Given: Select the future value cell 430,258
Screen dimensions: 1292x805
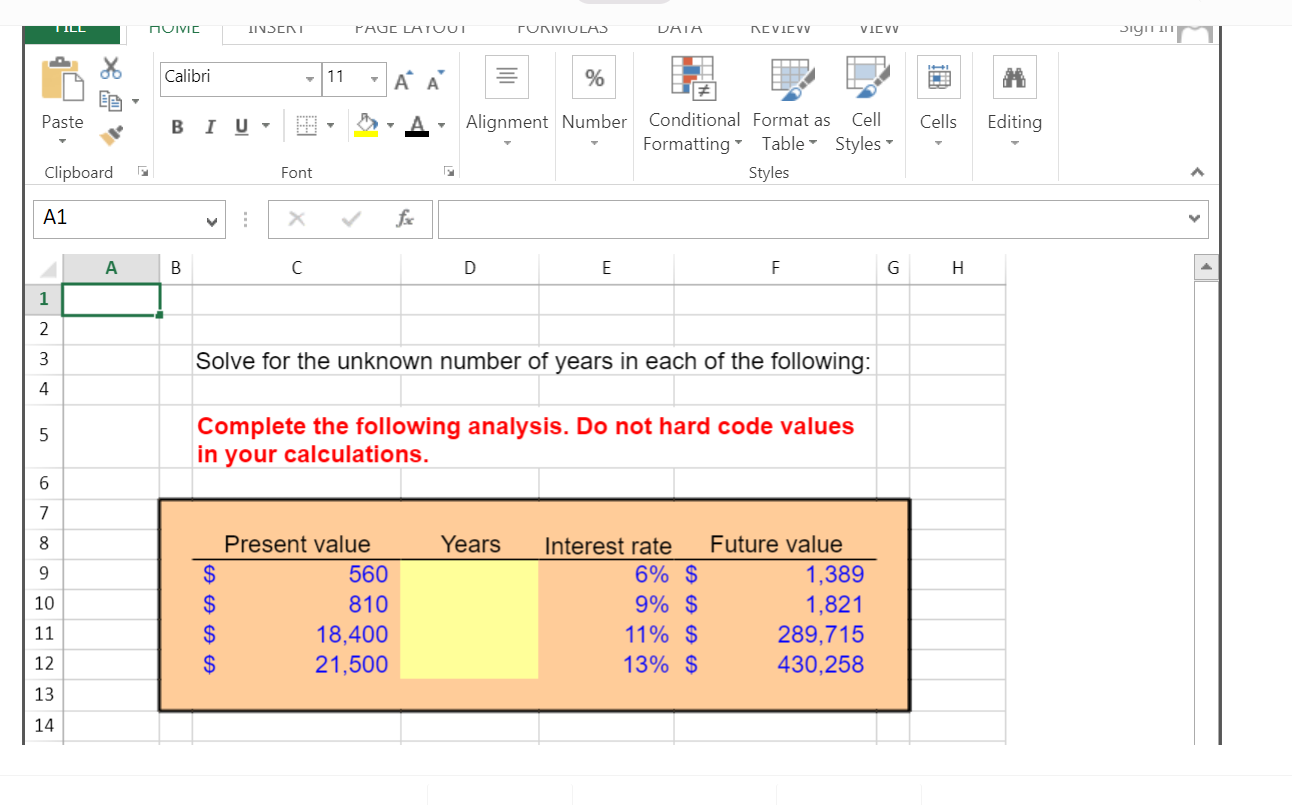Looking at the screenshot, I should pyautogui.click(x=775, y=664).
